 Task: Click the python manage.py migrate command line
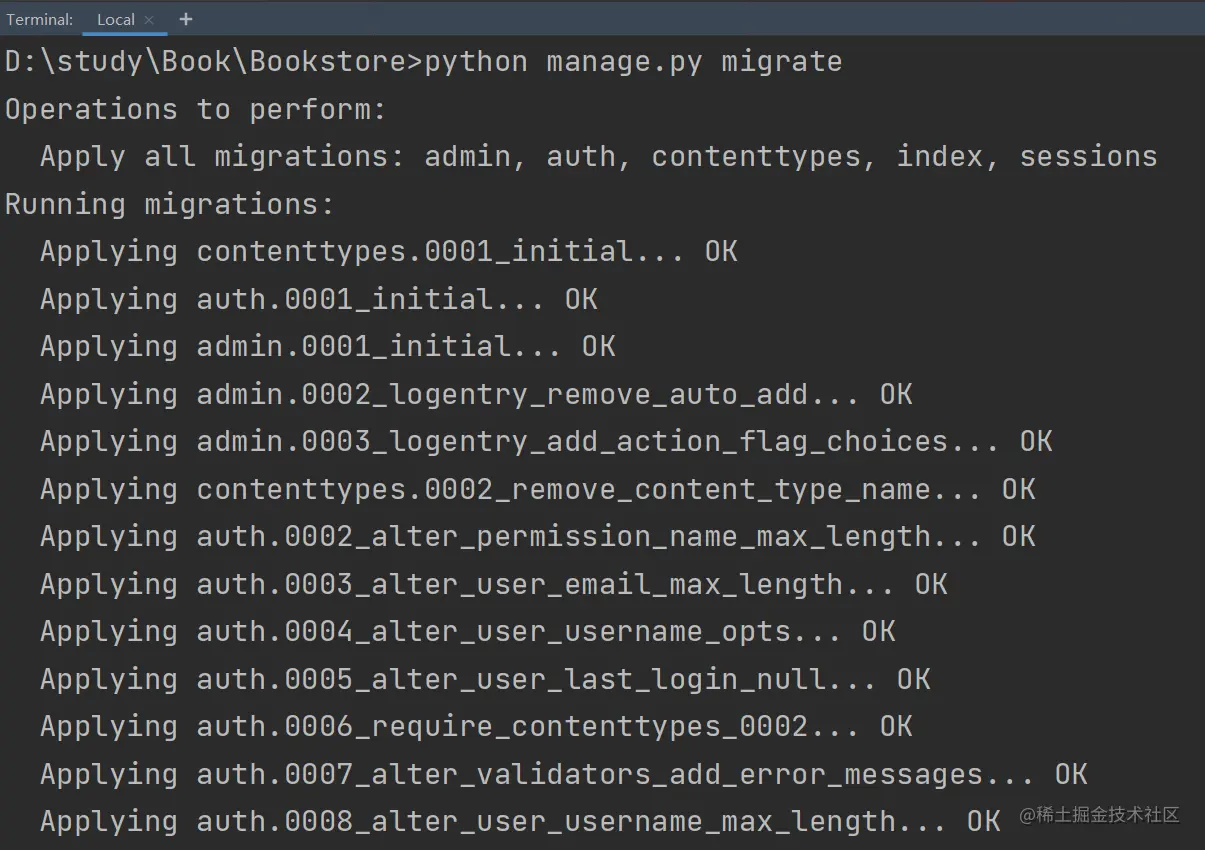pyautogui.click(x=423, y=62)
